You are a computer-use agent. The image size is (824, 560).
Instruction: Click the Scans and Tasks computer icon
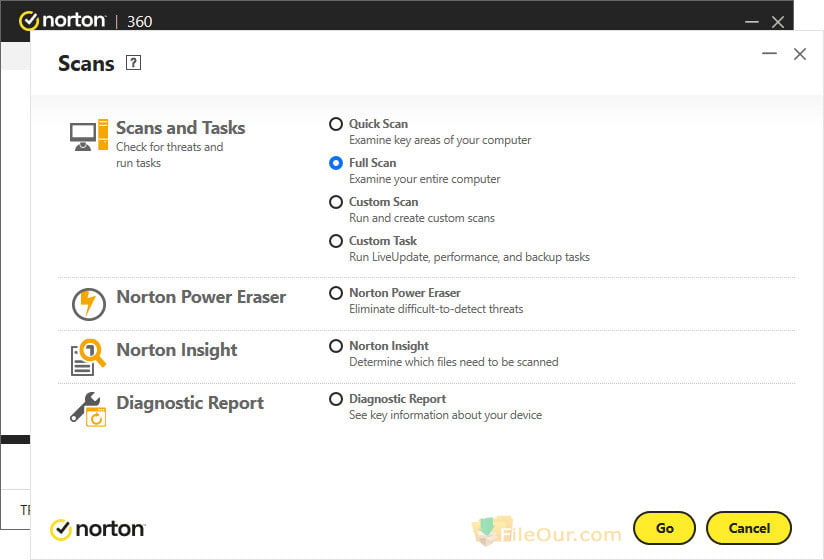pos(89,135)
